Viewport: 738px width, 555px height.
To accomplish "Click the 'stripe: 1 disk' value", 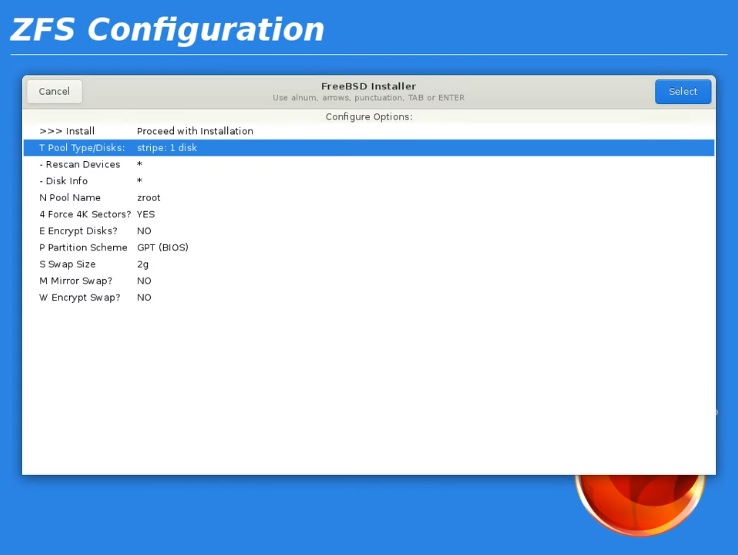I will point(167,148).
